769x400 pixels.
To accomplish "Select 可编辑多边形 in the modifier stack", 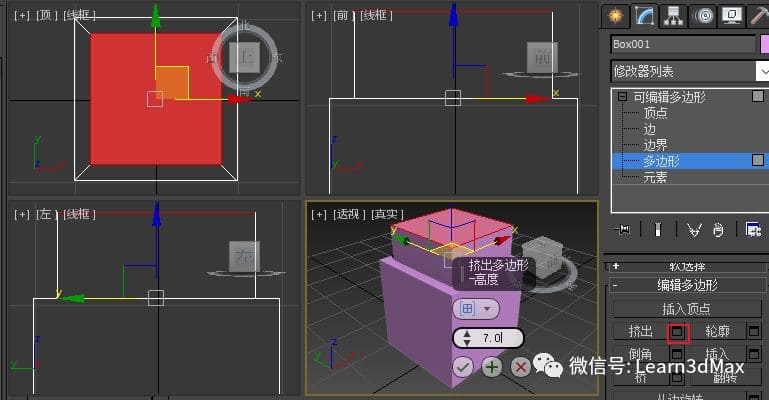I will tap(669, 97).
